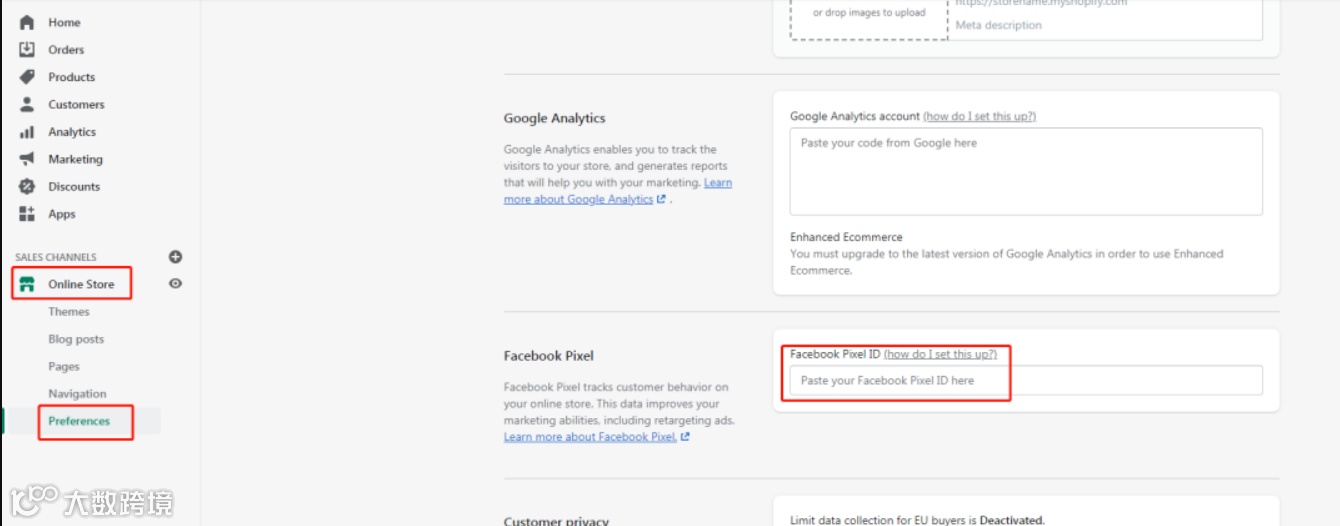Open Discounts in sidebar
Viewport: 1340px width, 526px height.
74,187
